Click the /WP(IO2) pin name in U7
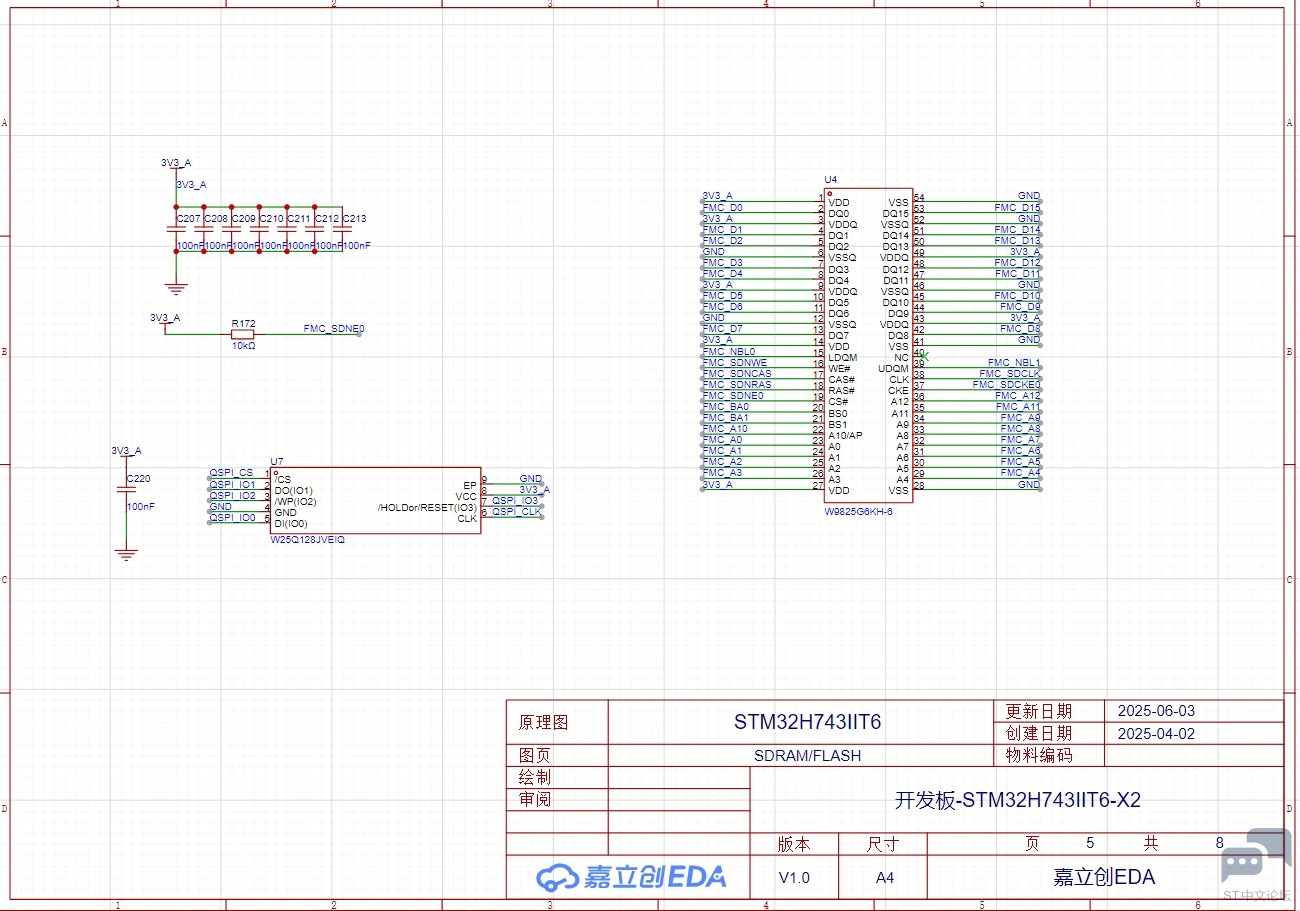1300x911 pixels. pos(295,501)
